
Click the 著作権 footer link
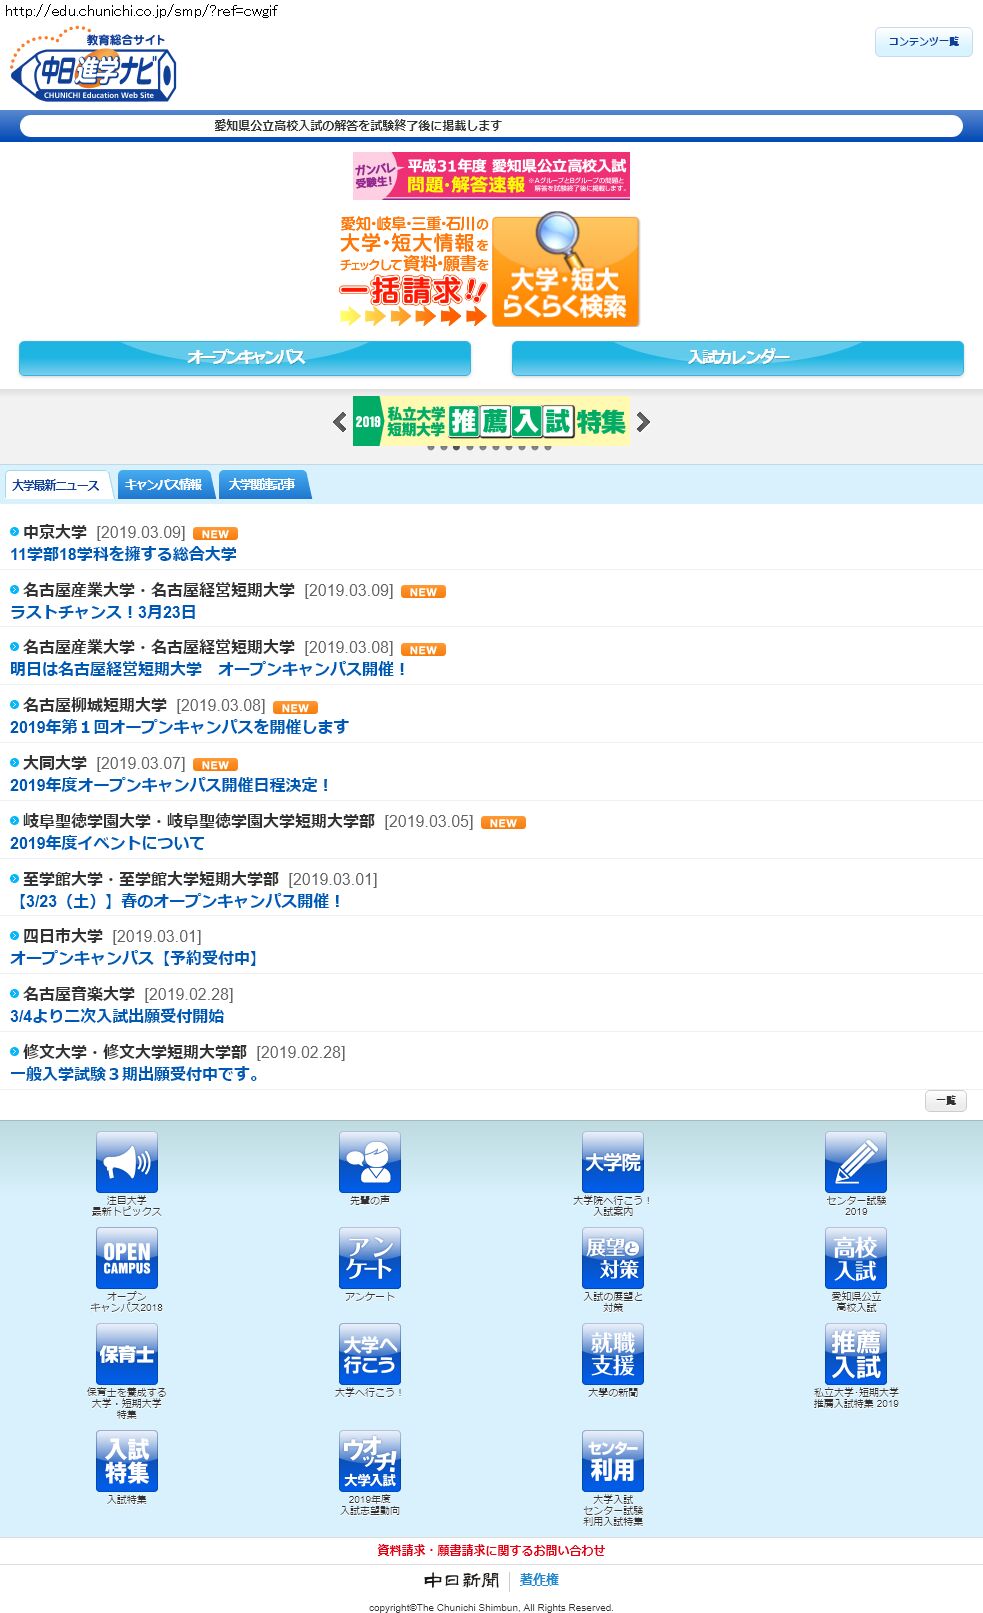pyautogui.click(x=539, y=1580)
